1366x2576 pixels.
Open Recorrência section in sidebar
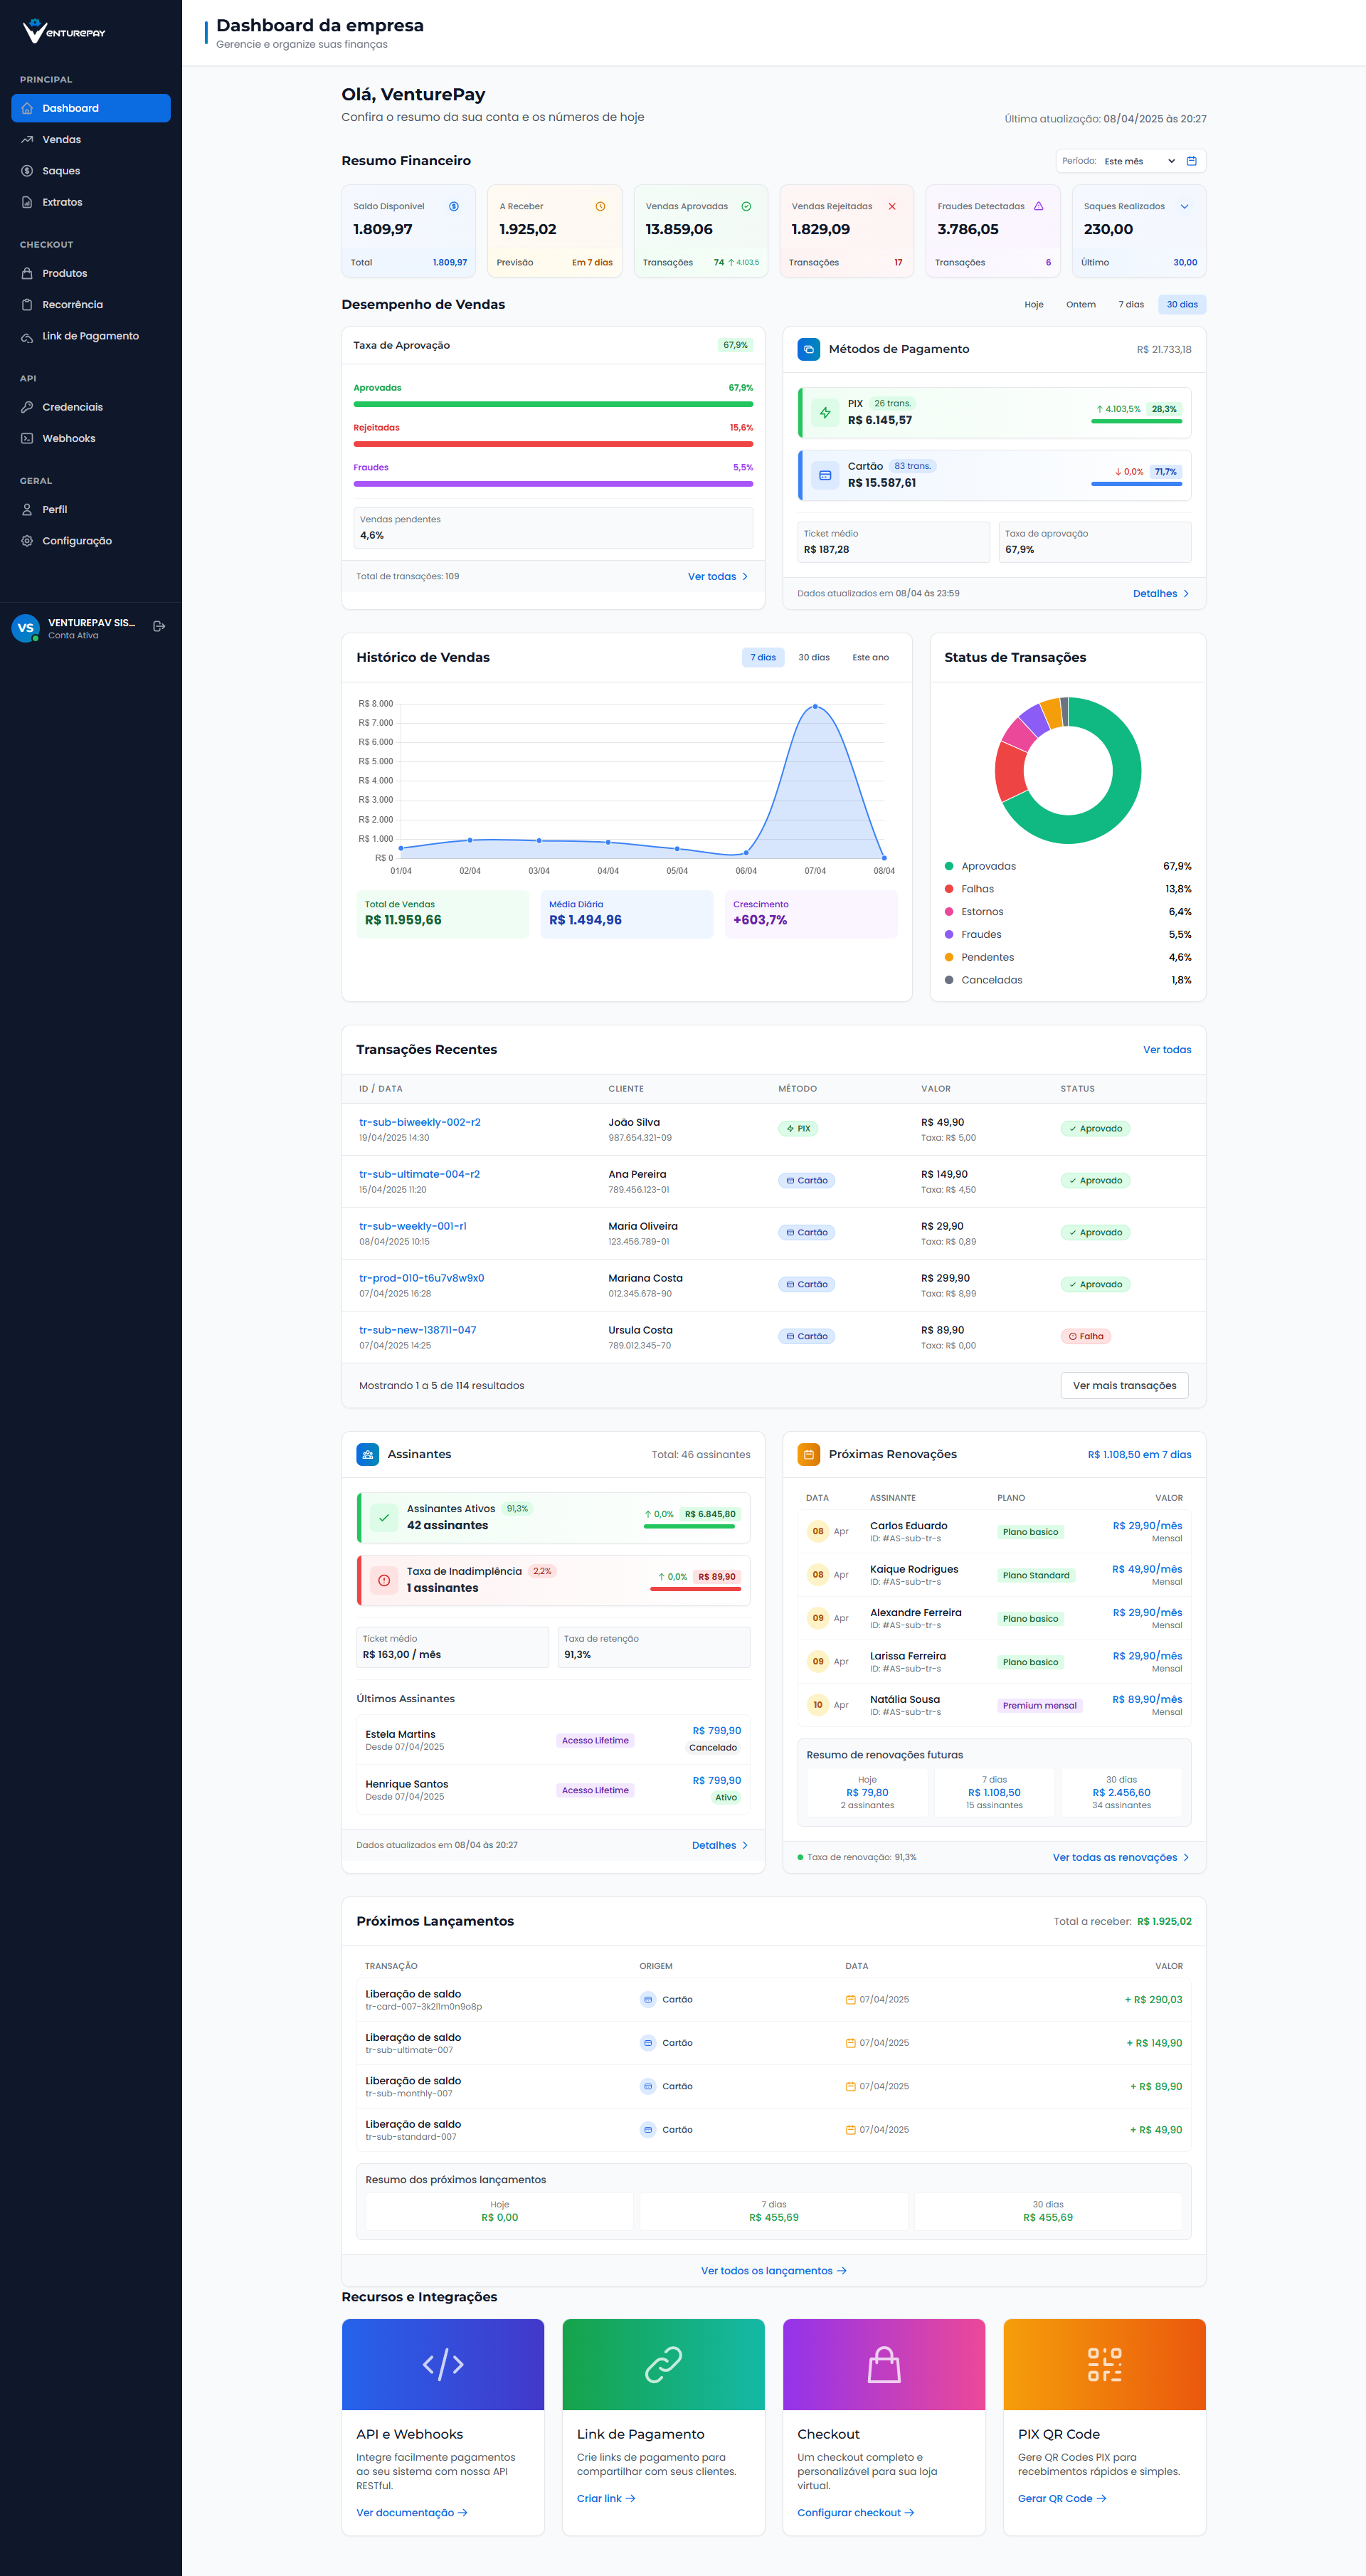91,305
